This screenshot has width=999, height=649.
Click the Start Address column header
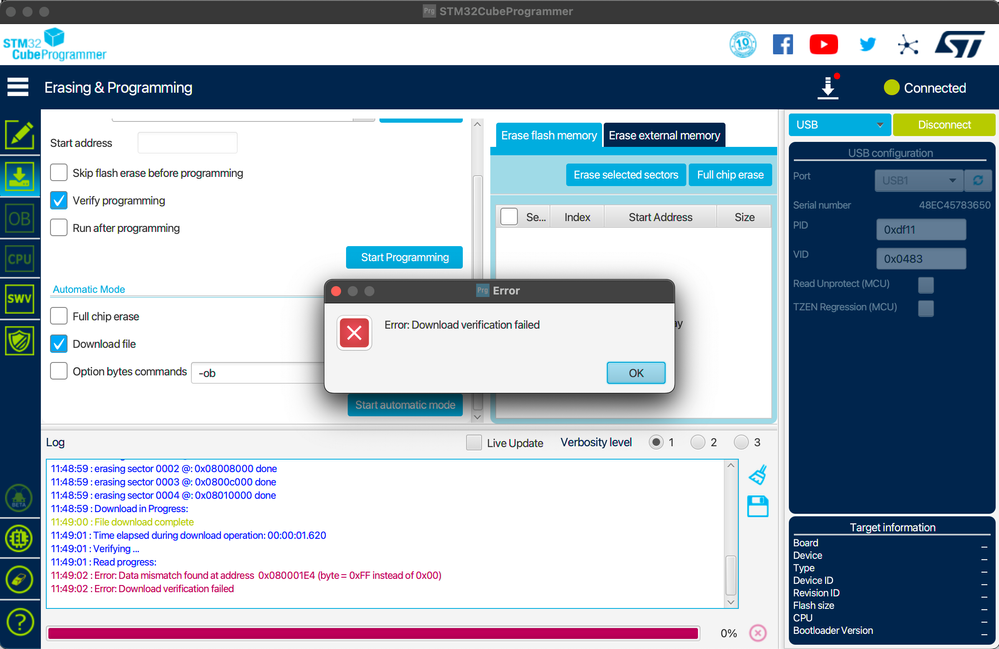pos(660,217)
